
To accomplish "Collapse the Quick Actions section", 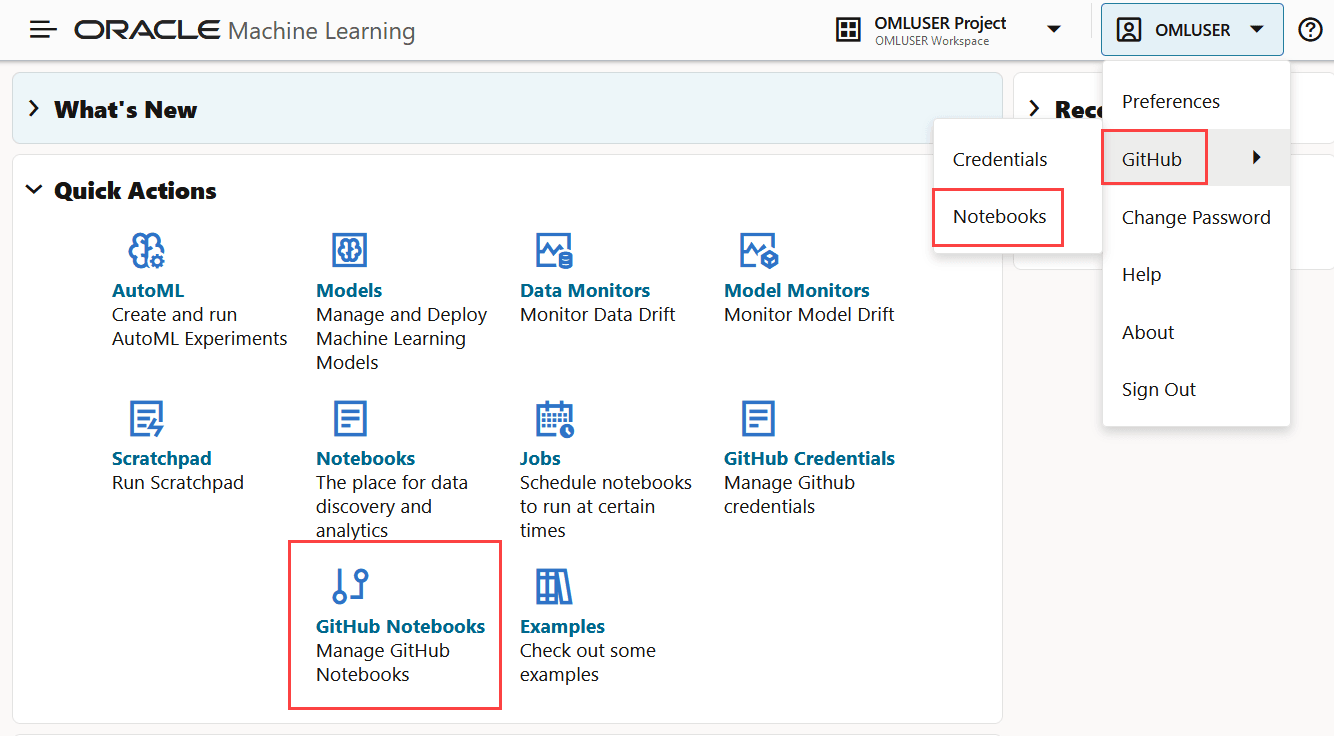I will tap(34, 190).
